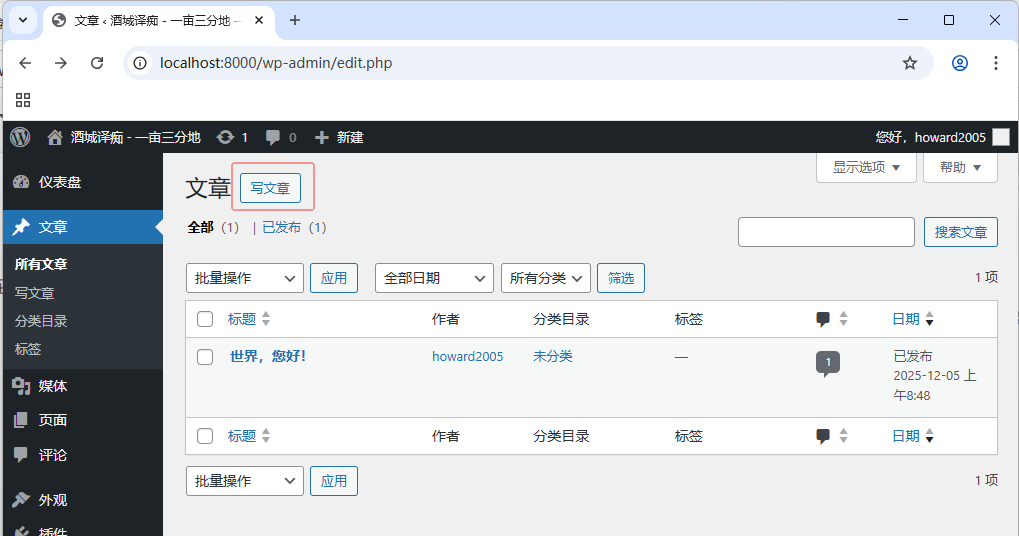1019x536 pixels.
Task: Click the plus 新建 icon in admin bar
Action: tap(321, 137)
